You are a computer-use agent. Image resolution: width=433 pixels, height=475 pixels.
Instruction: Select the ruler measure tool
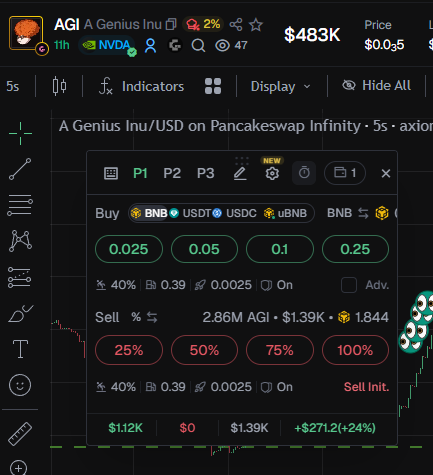click(x=20, y=434)
